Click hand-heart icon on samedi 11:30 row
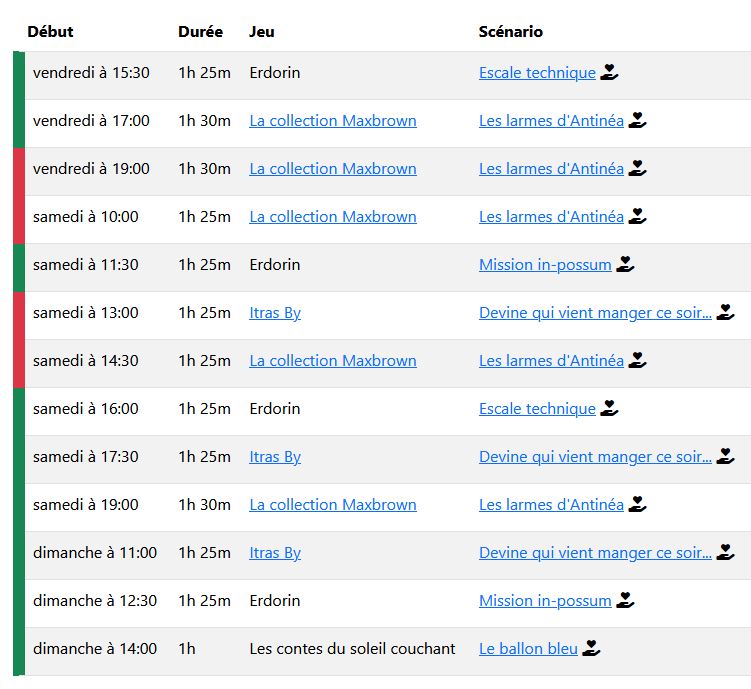 (x=625, y=264)
